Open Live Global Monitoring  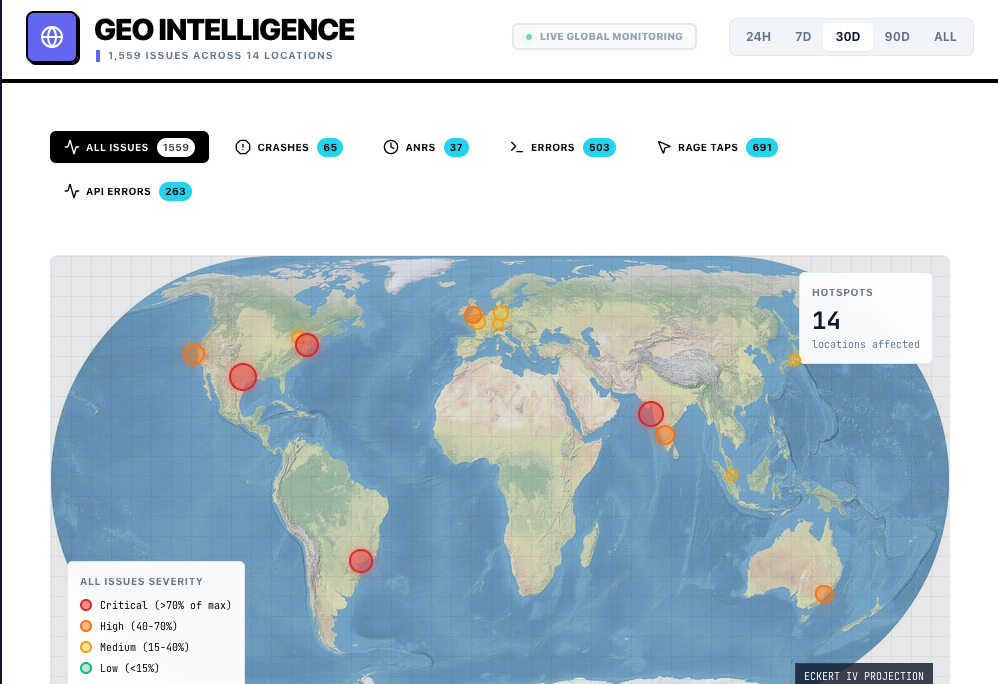604,36
